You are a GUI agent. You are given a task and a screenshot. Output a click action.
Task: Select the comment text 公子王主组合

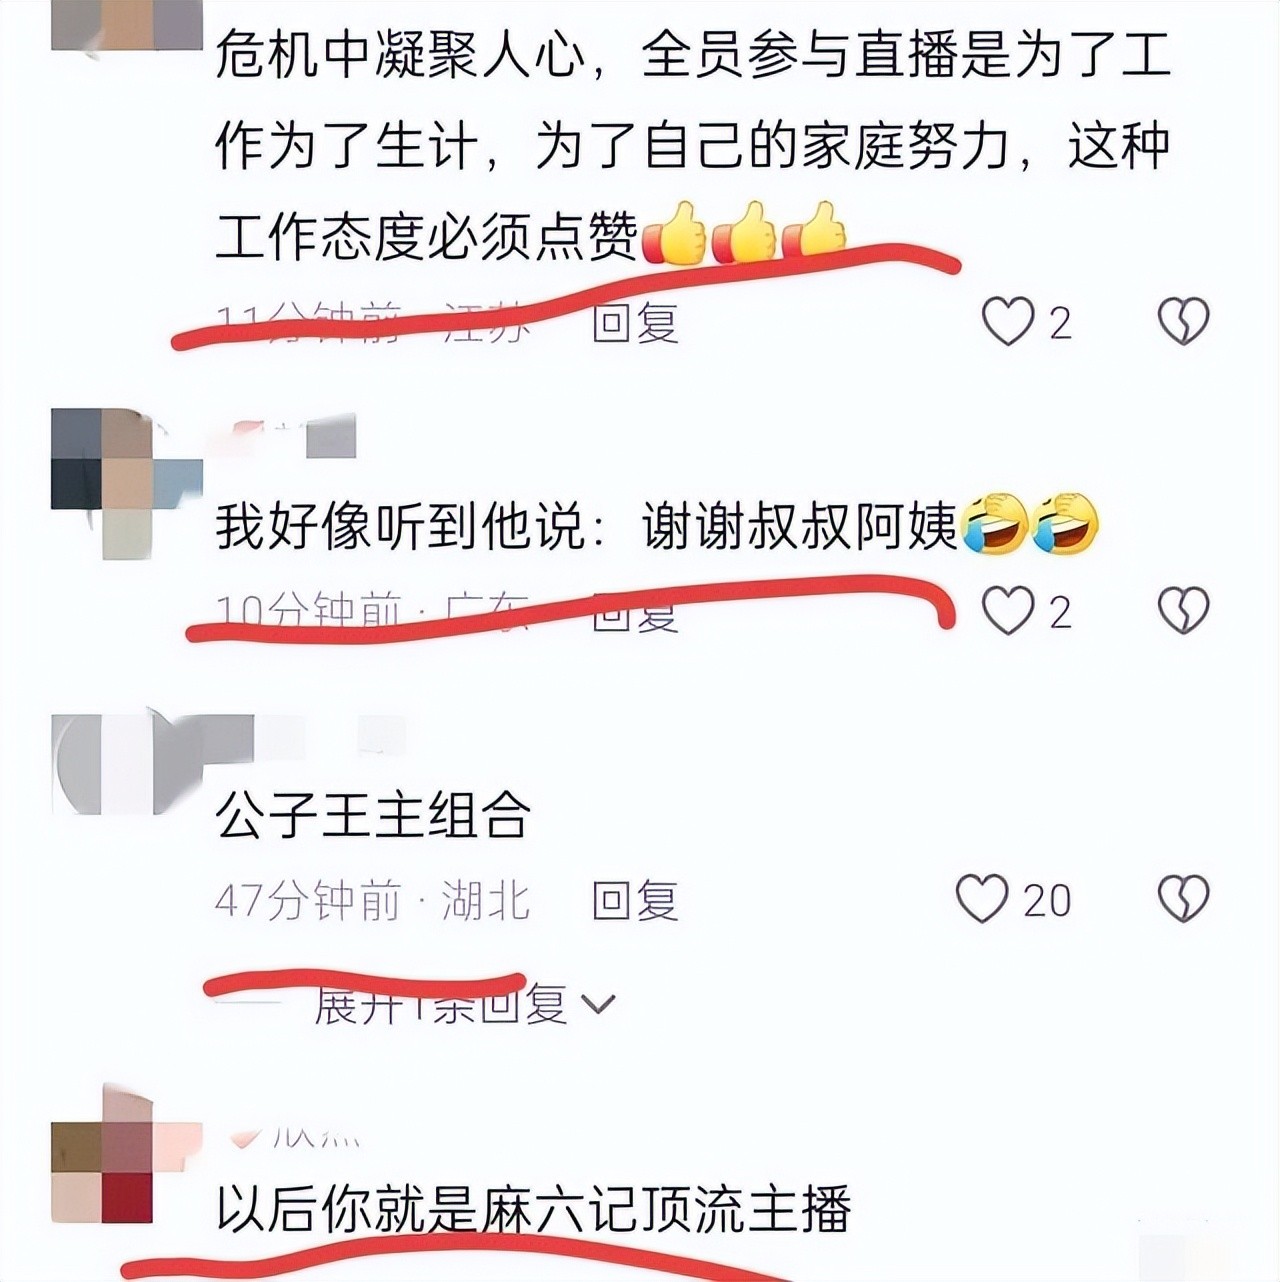[x=372, y=815]
